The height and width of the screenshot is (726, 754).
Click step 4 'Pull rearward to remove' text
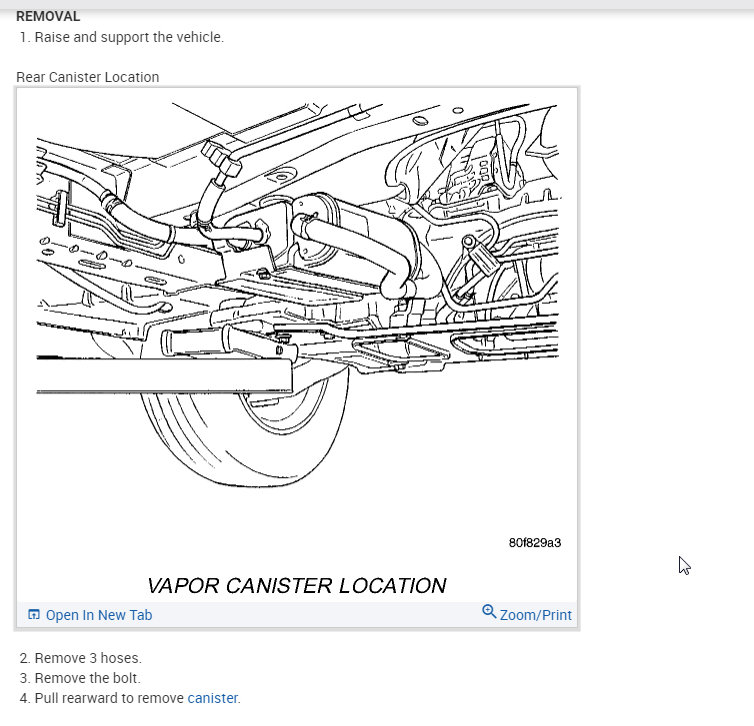(x=110, y=698)
